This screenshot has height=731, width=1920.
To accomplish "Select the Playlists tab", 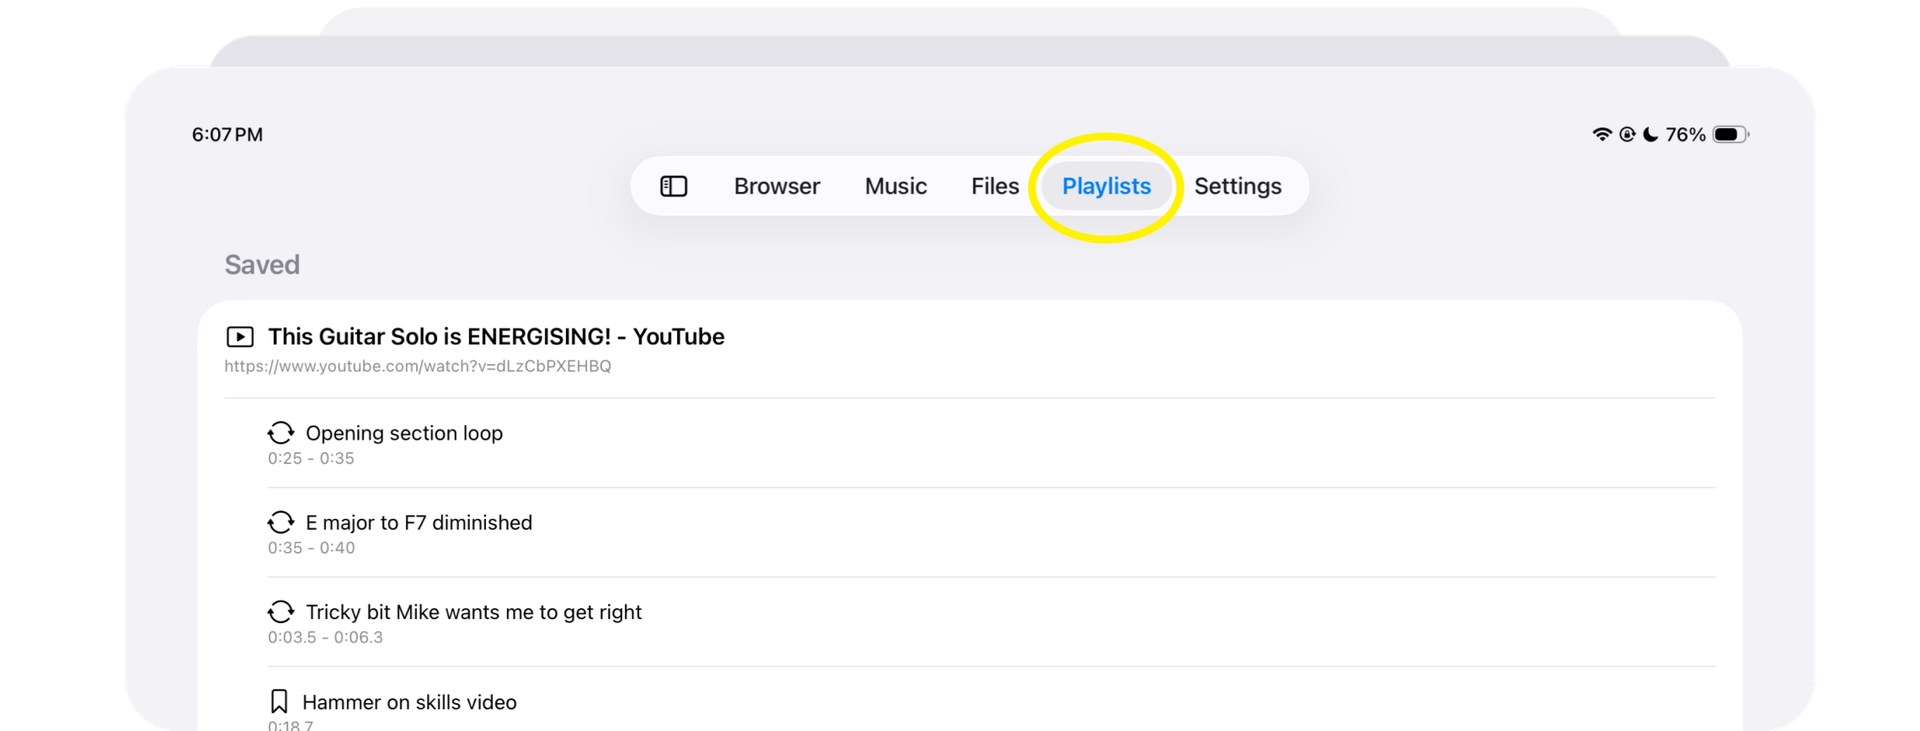I will (x=1106, y=186).
